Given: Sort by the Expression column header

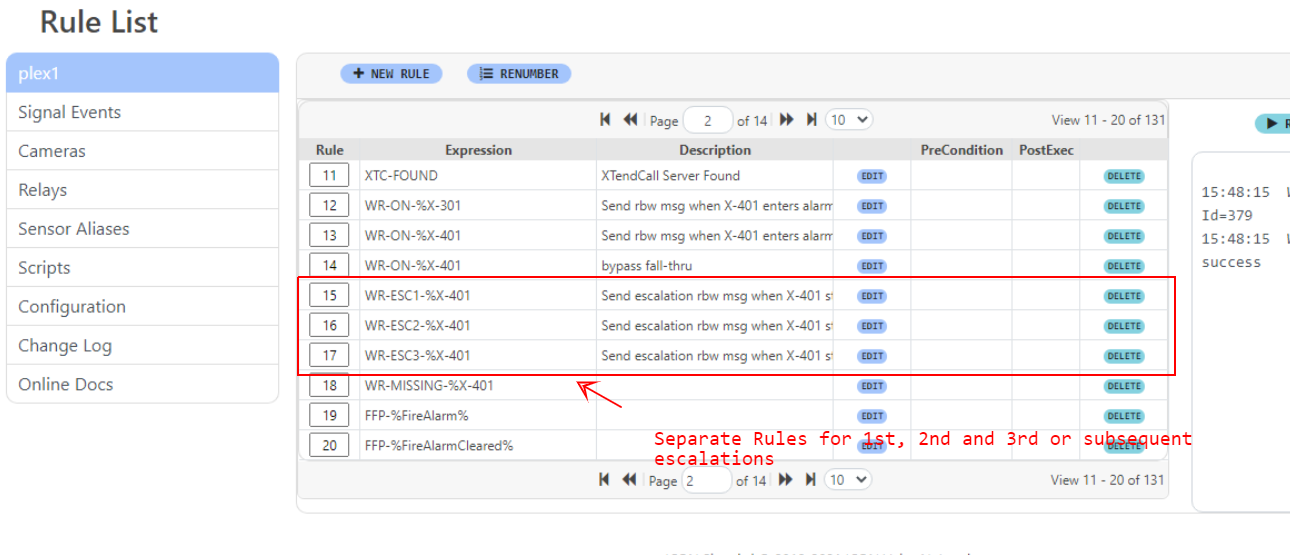Looking at the screenshot, I should (478, 150).
